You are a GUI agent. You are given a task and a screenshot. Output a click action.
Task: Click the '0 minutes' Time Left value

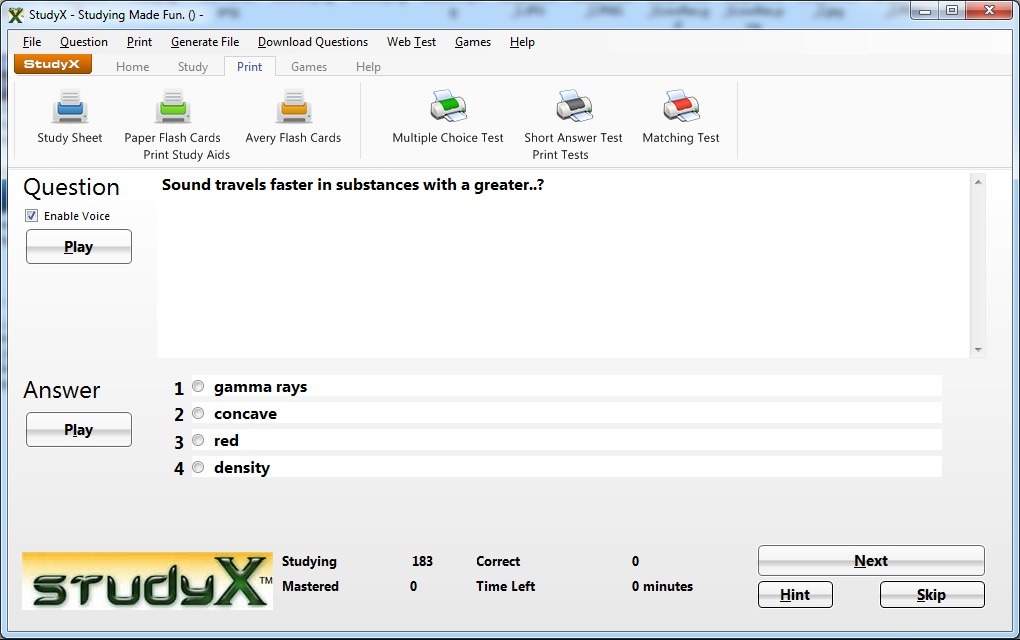(662, 586)
